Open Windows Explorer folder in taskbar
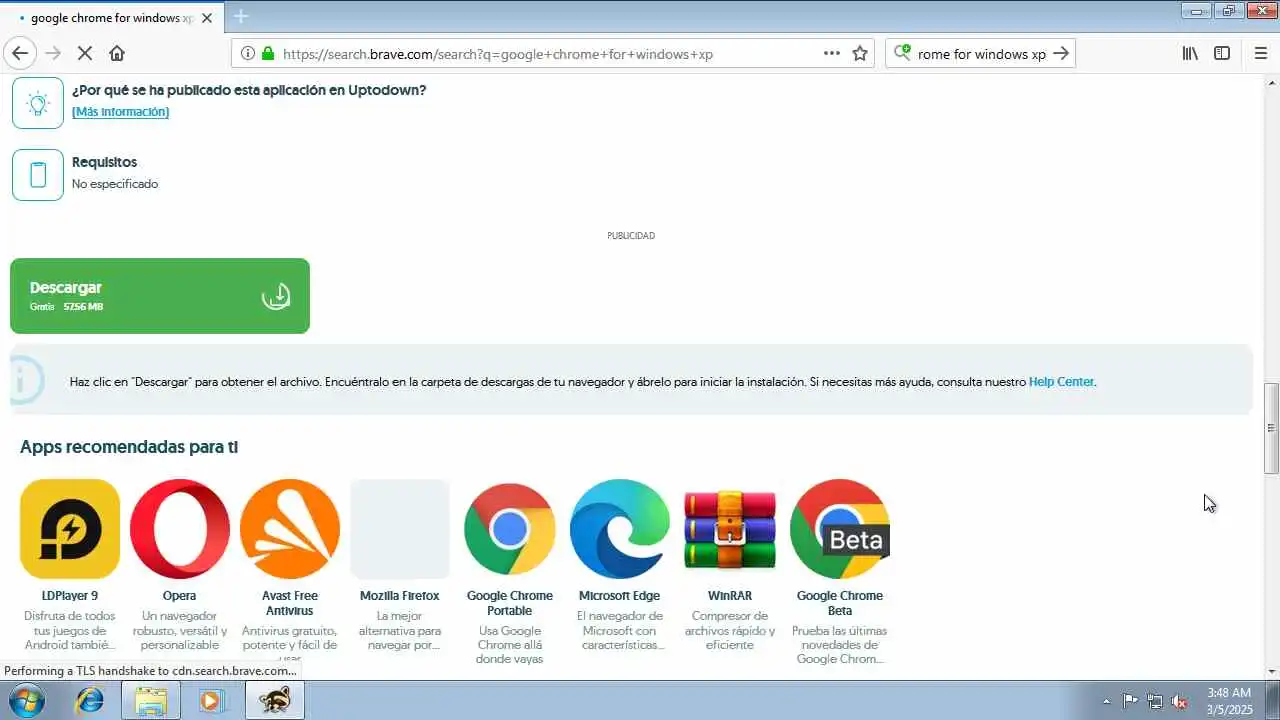The height and width of the screenshot is (720, 1280). pos(151,700)
